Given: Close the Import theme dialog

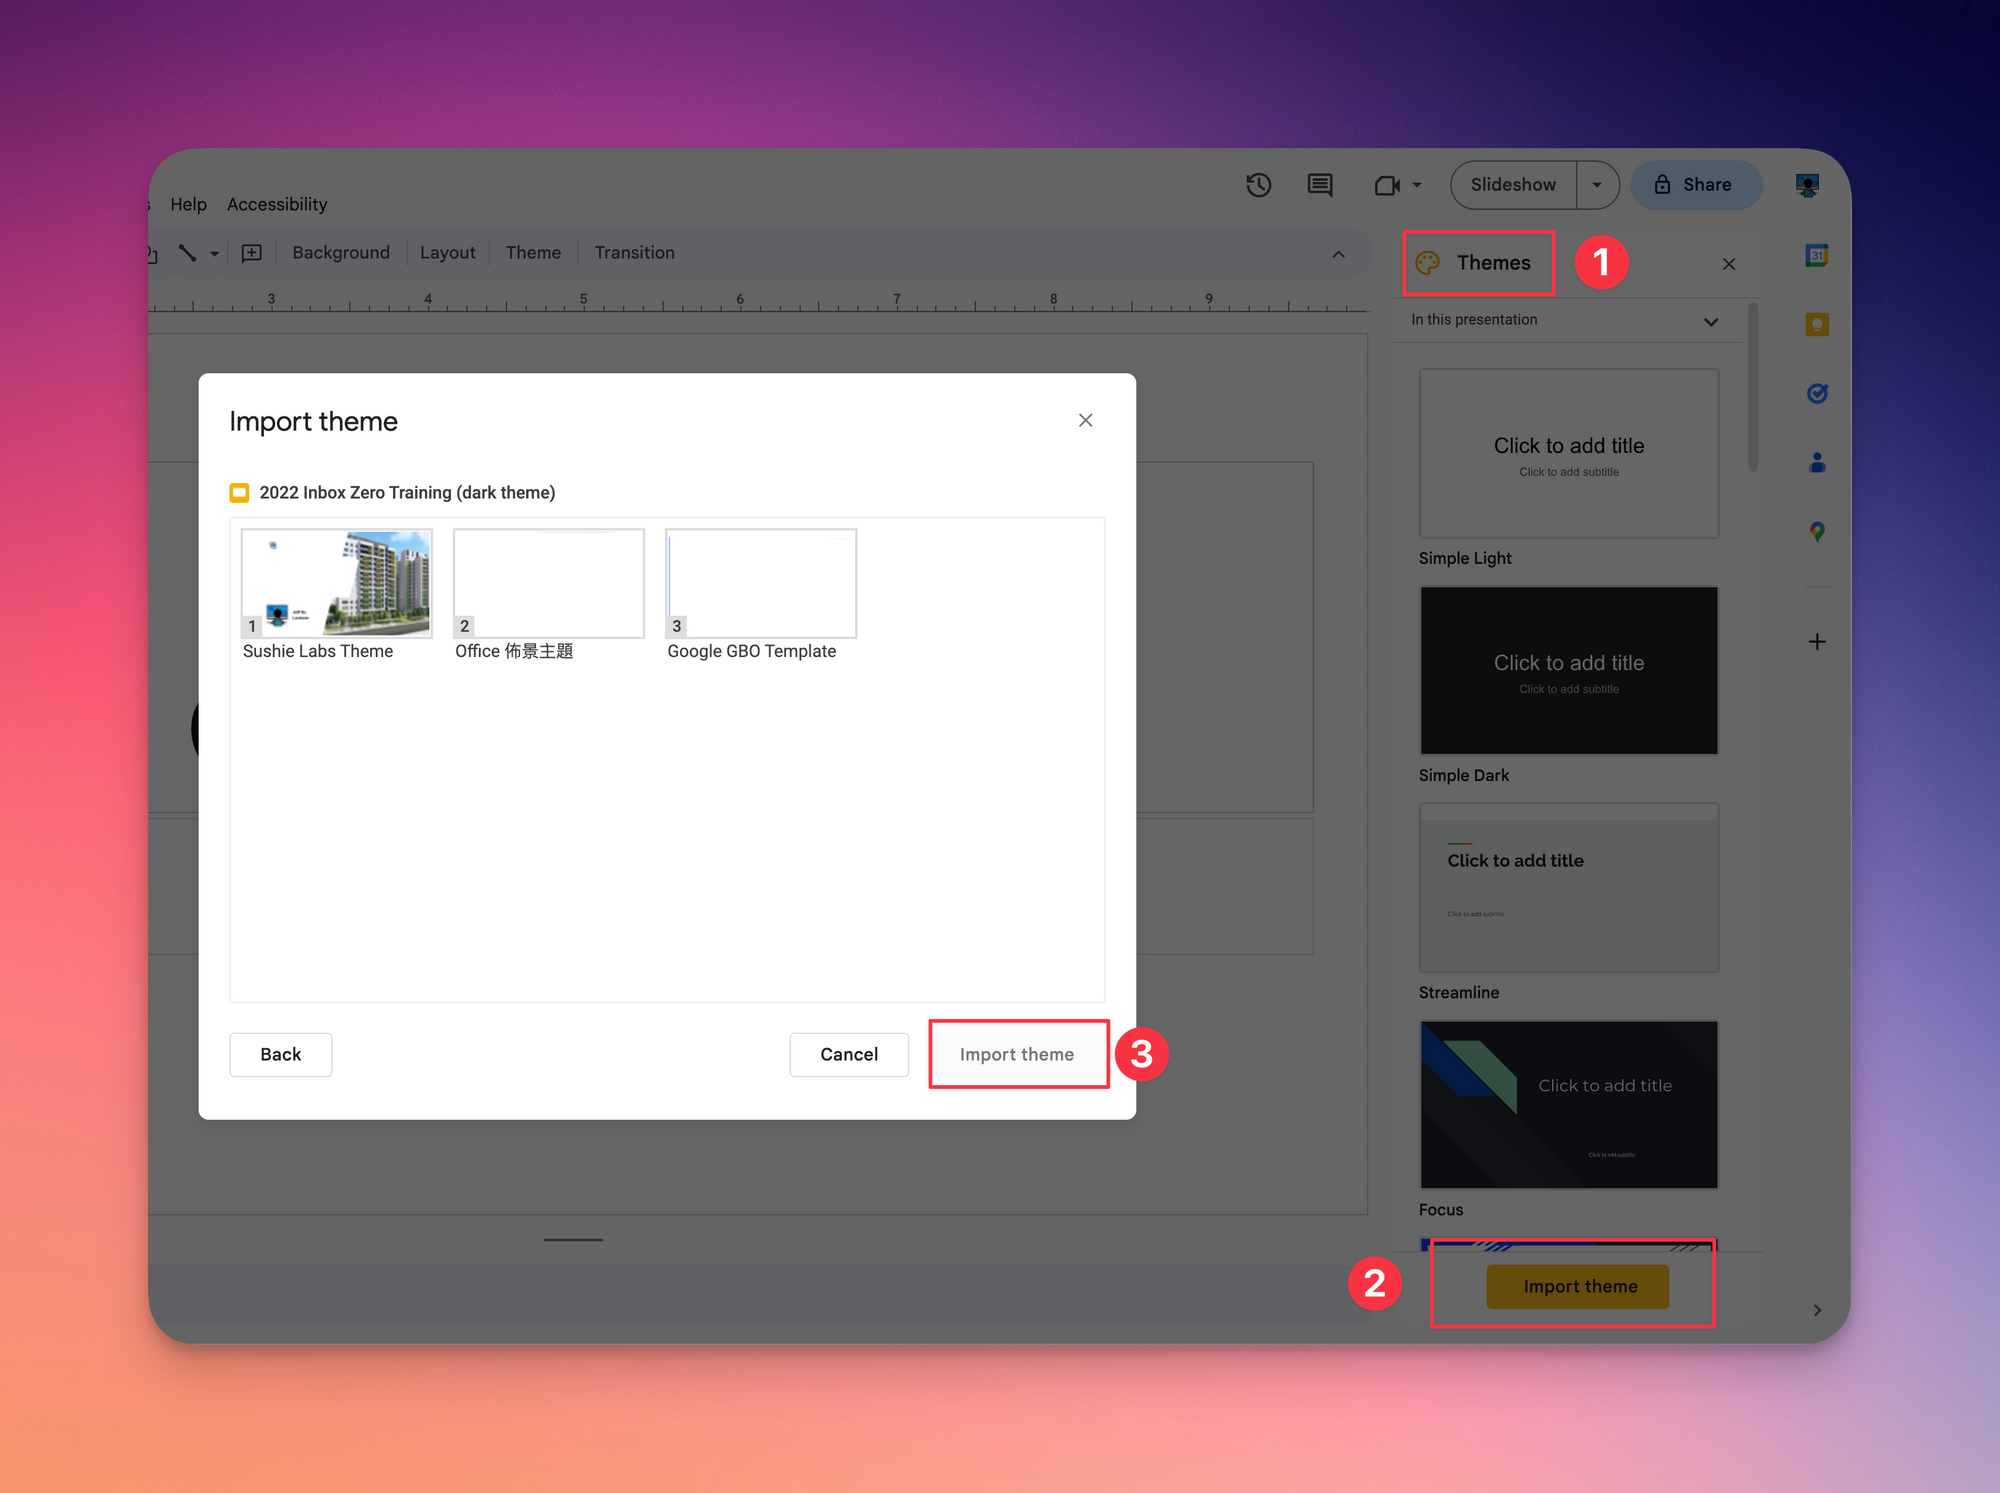Looking at the screenshot, I should pyautogui.click(x=1085, y=420).
